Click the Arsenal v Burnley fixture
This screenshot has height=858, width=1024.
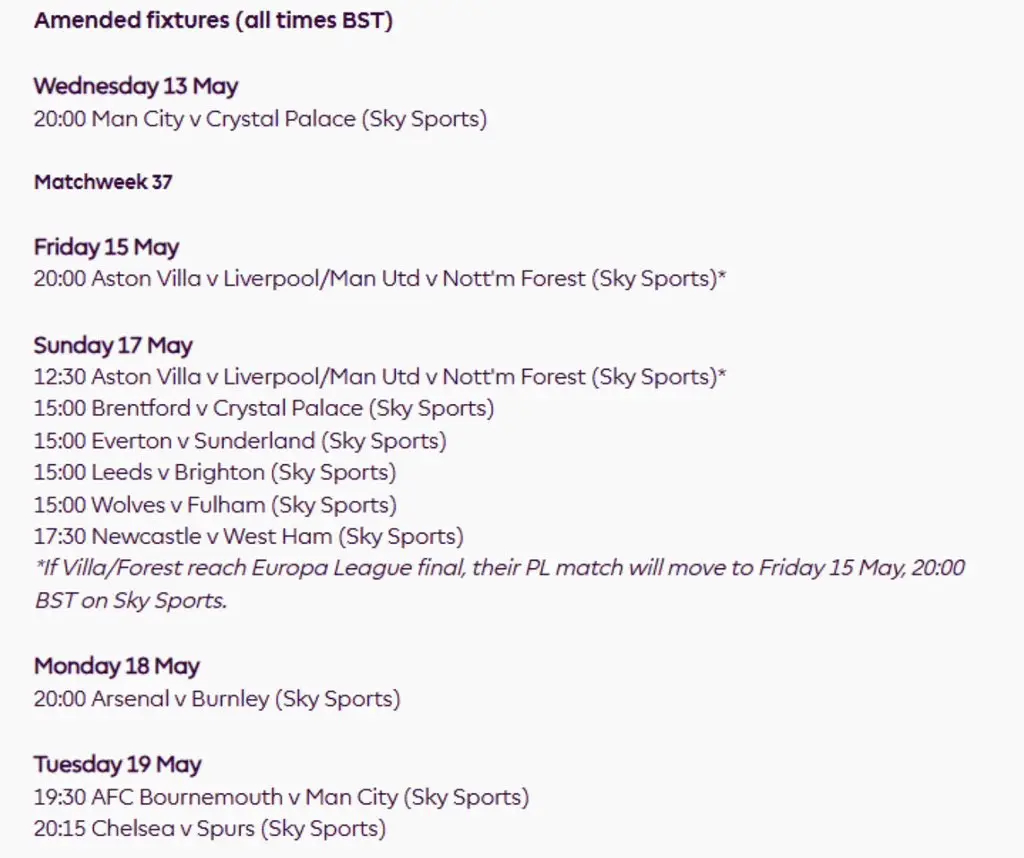click(217, 699)
